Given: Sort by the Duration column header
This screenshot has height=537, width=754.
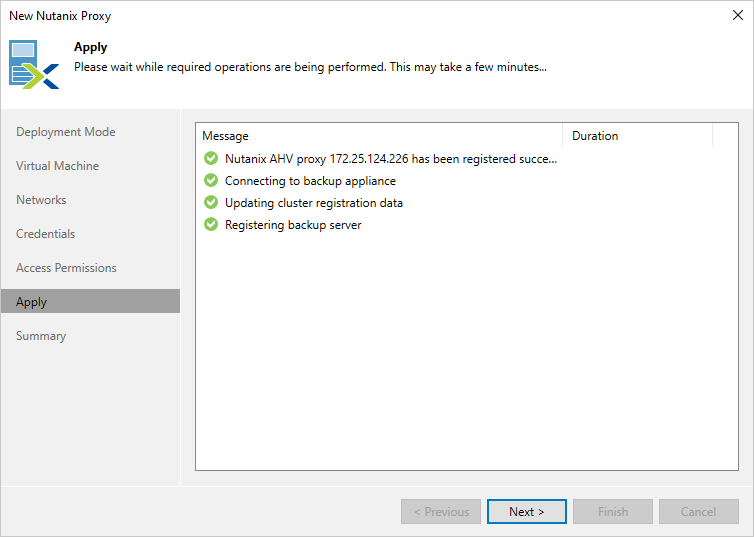Looking at the screenshot, I should 638,136.
